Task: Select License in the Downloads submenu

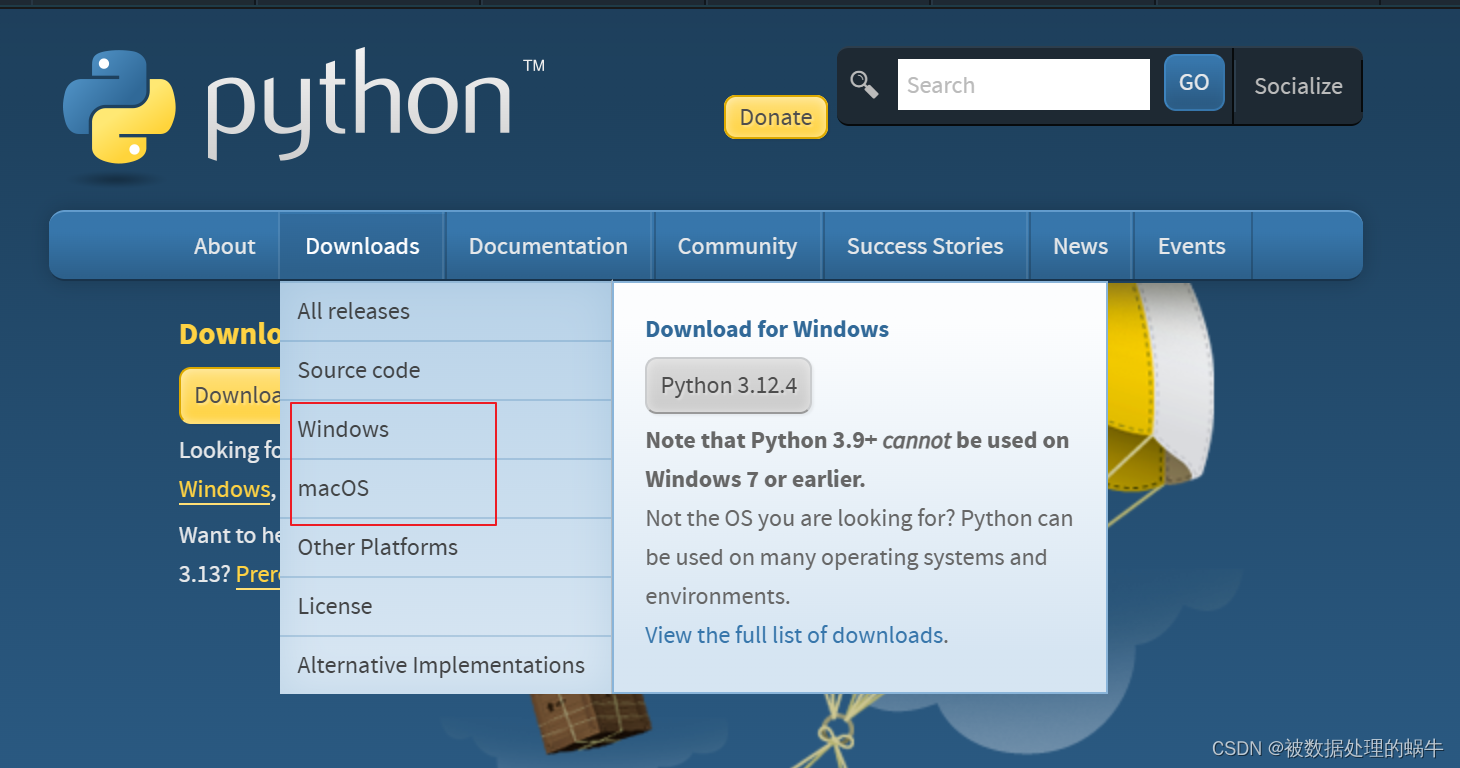Action: click(x=446, y=606)
